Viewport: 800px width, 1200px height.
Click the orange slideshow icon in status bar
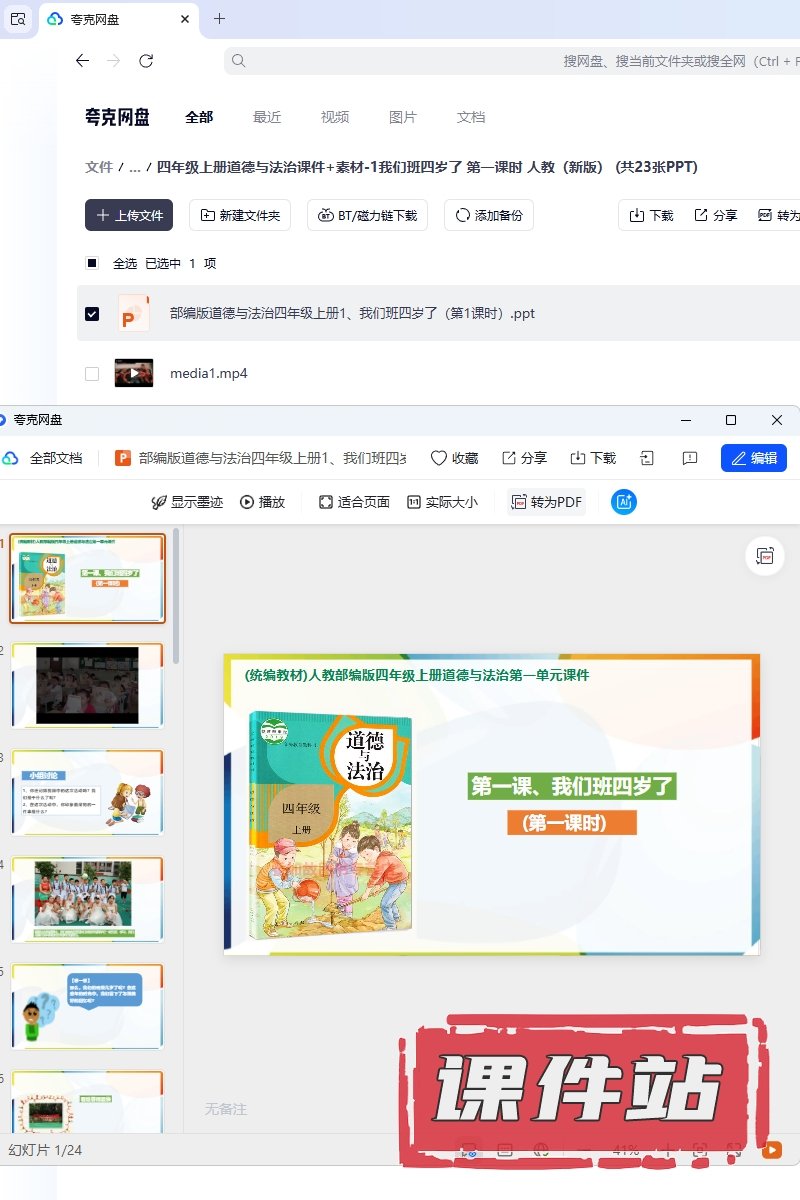point(772,1150)
